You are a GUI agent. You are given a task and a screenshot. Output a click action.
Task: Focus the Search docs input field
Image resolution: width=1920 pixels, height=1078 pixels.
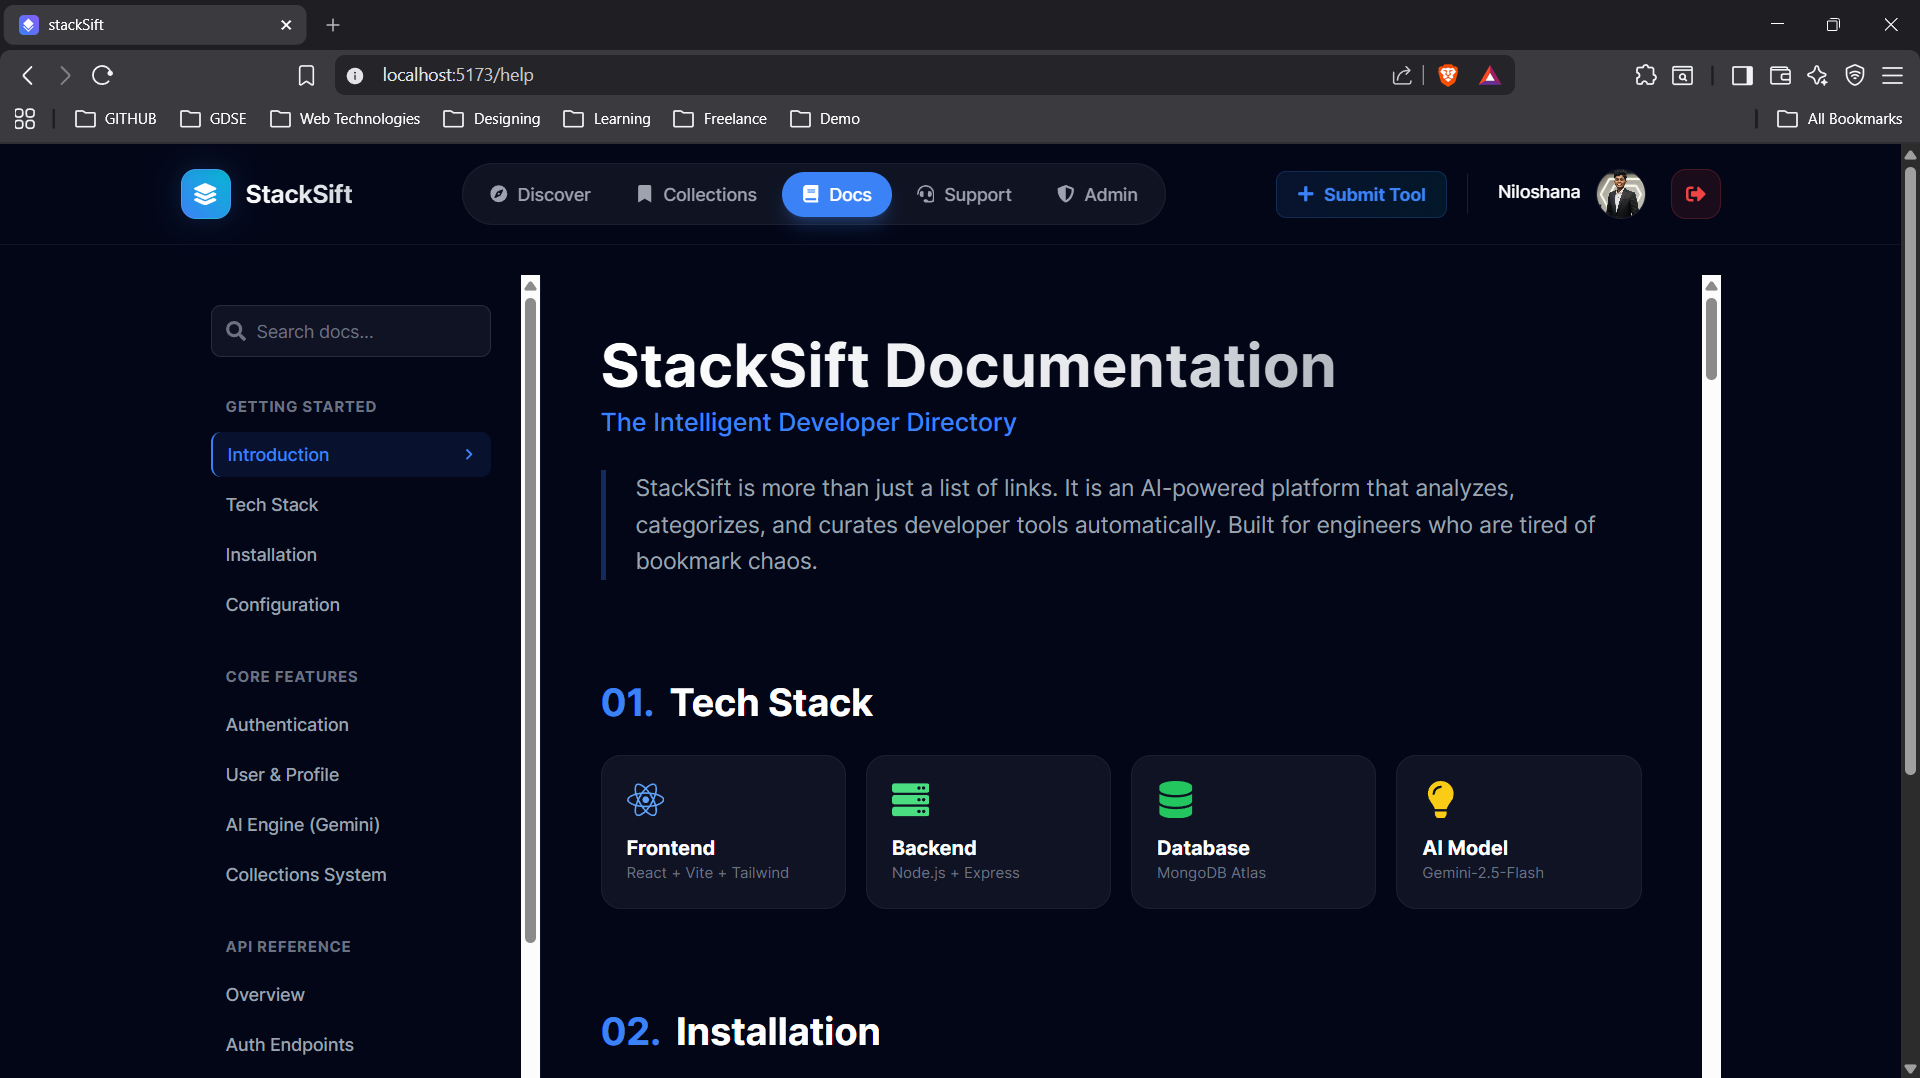tap(351, 331)
